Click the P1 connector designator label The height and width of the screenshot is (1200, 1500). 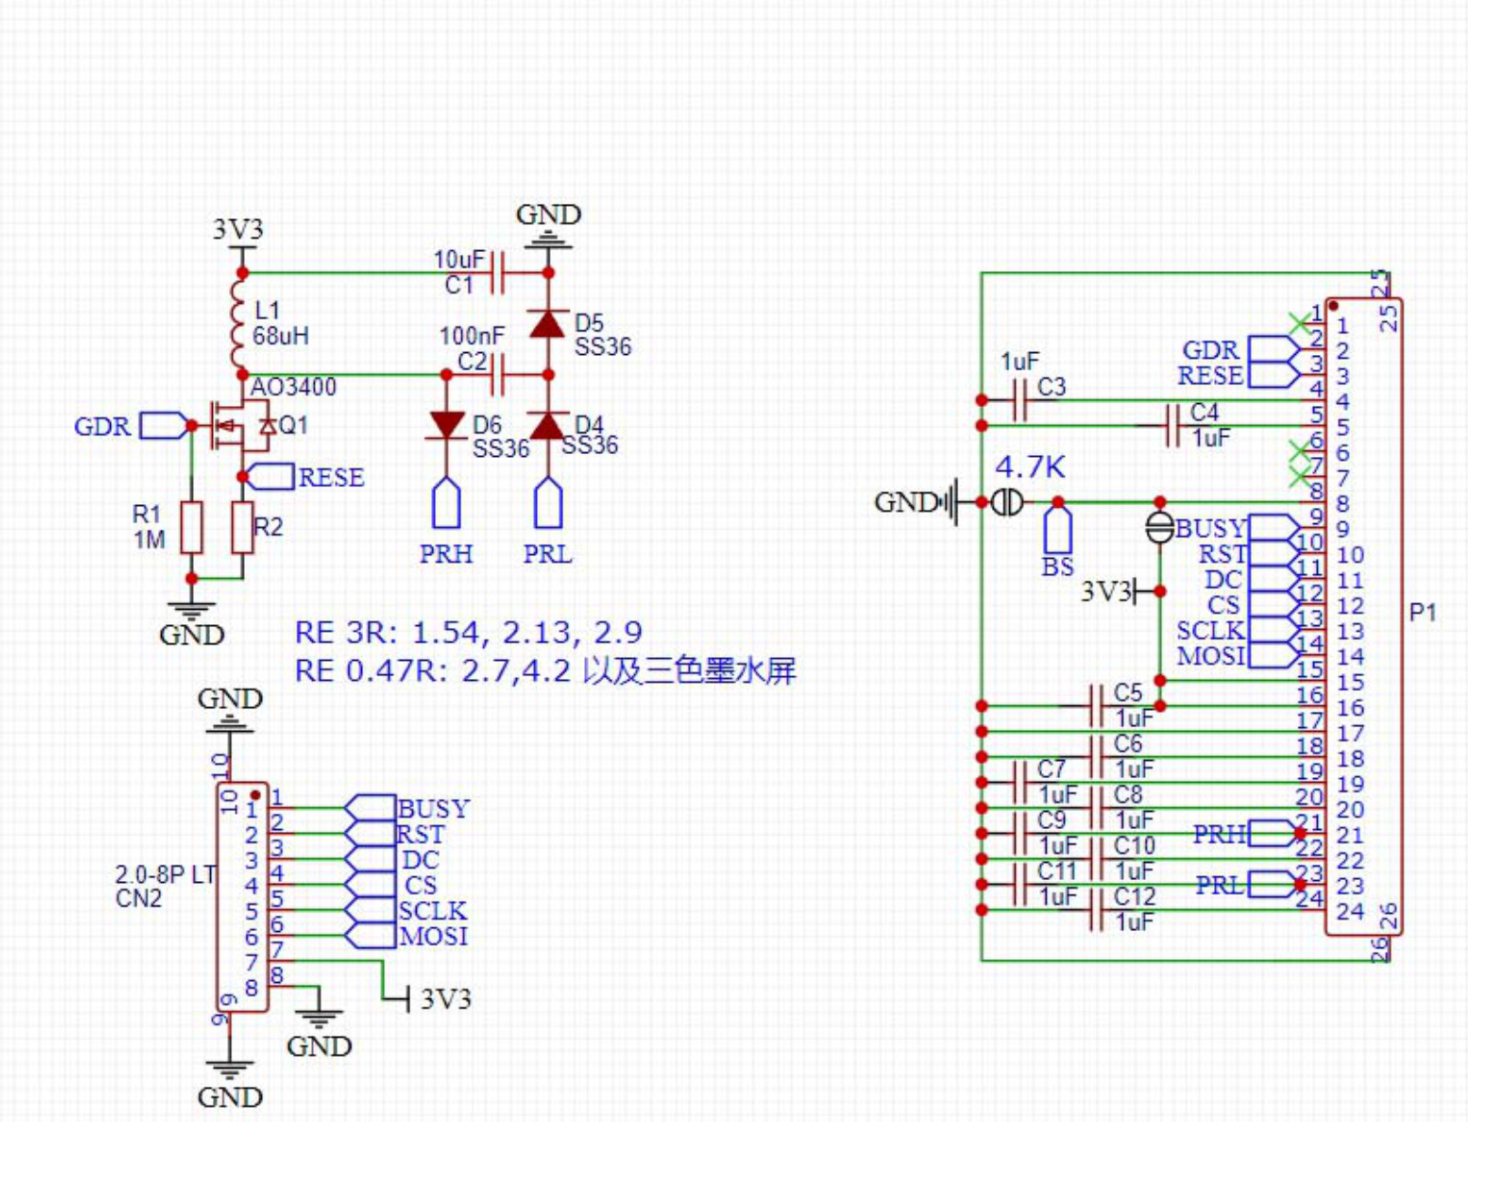[x=1422, y=612]
